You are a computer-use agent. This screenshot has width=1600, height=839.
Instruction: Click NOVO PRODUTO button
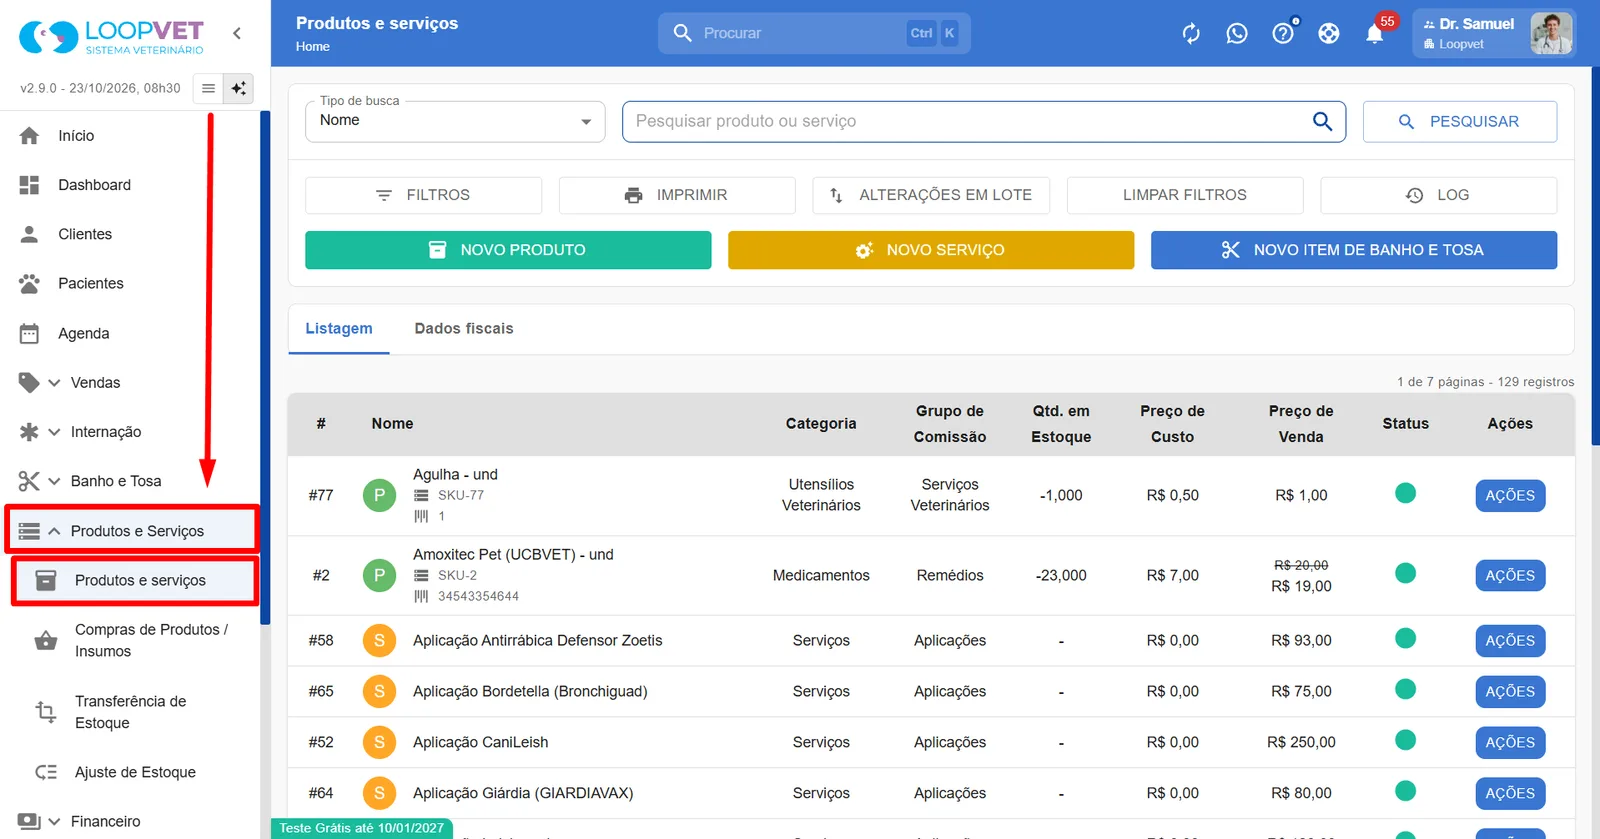pos(508,250)
